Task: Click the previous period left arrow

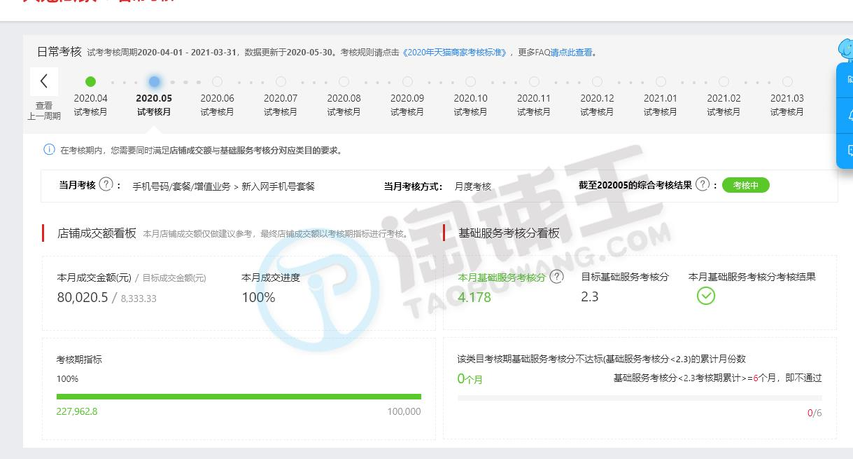Action: (44, 82)
